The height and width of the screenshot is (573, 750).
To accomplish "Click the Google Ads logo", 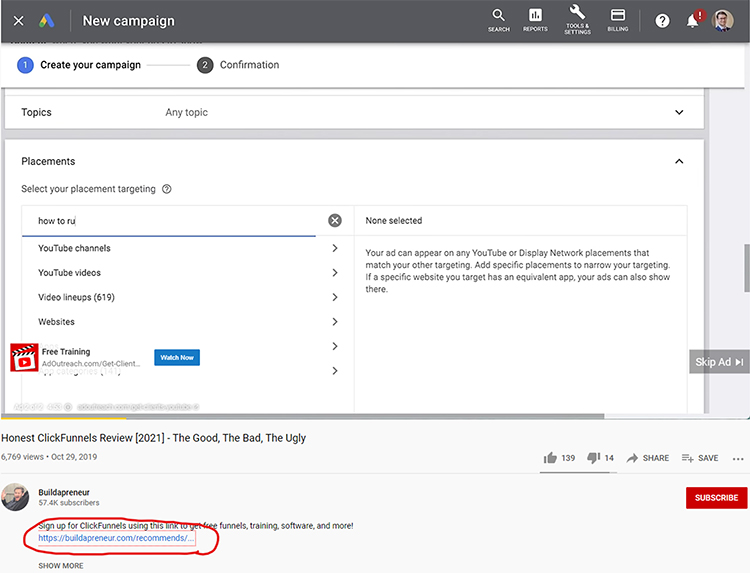I will click(x=46, y=21).
